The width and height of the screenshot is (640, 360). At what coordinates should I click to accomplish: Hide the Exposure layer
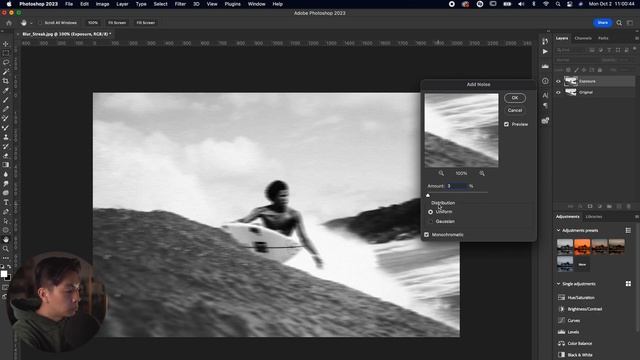pyautogui.click(x=558, y=81)
